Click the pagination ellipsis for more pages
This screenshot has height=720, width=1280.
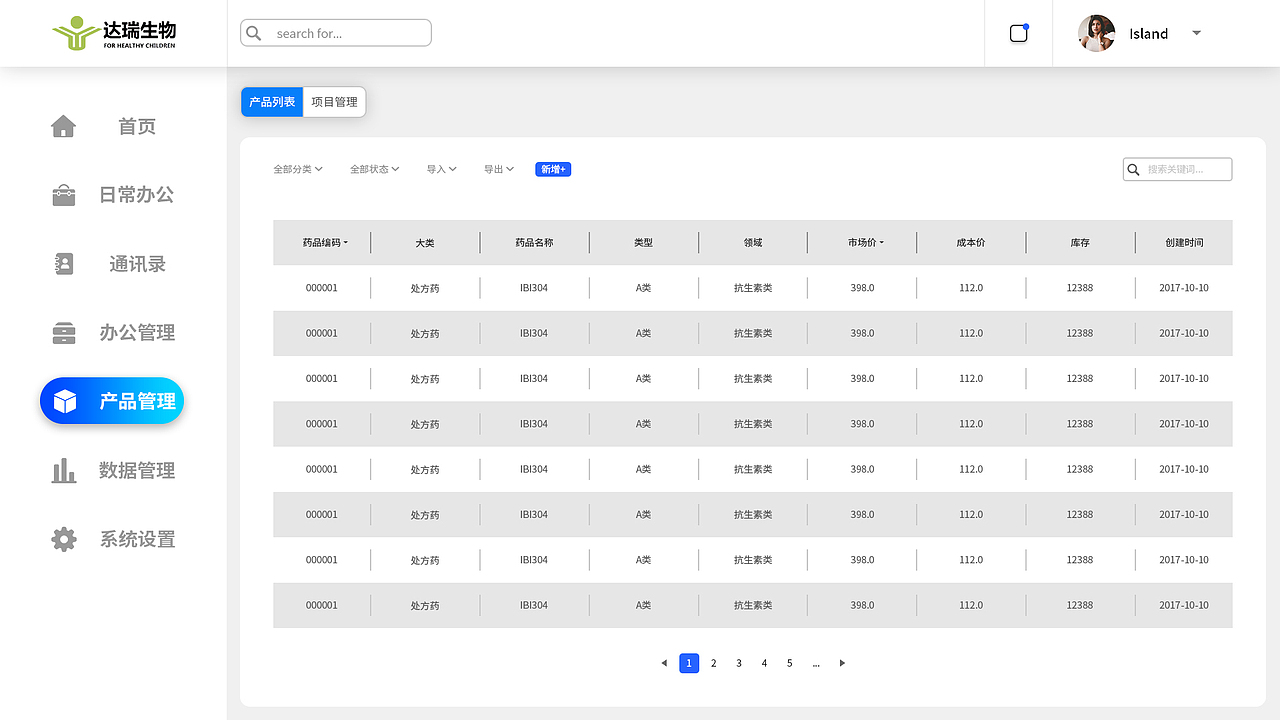pyautogui.click(x=816, y=663)
